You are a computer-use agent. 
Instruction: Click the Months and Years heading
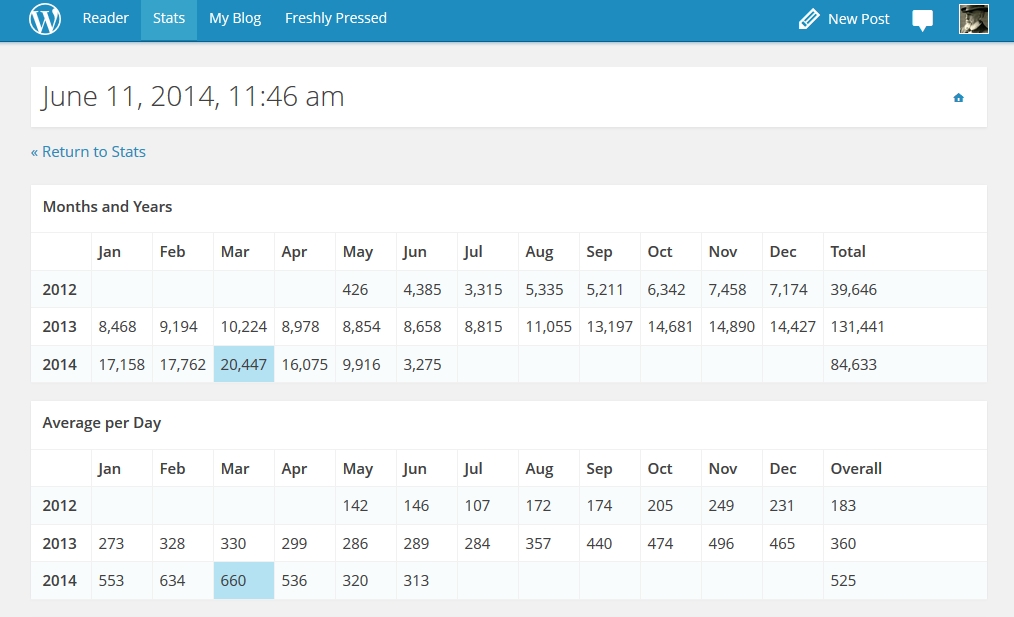click(107, 207)
